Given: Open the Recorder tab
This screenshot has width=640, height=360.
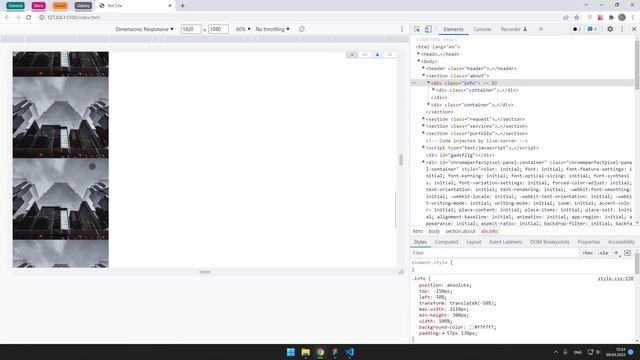Looking at the screenshot, I should 513,29.
